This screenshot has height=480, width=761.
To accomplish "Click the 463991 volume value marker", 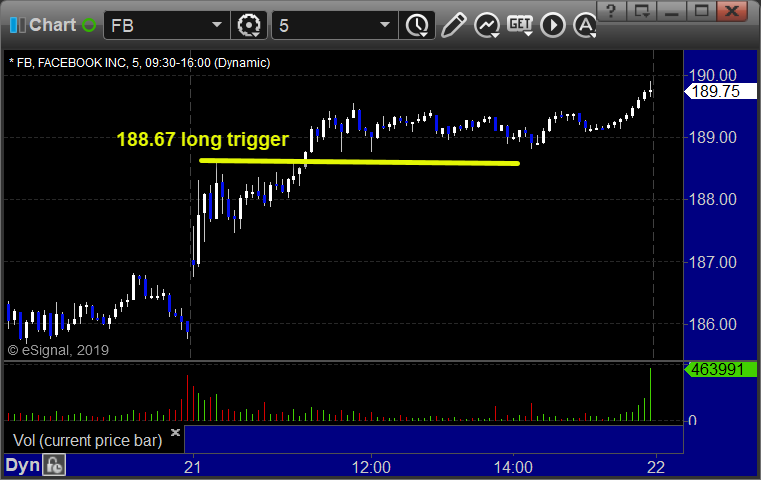I will pos(720,369).
